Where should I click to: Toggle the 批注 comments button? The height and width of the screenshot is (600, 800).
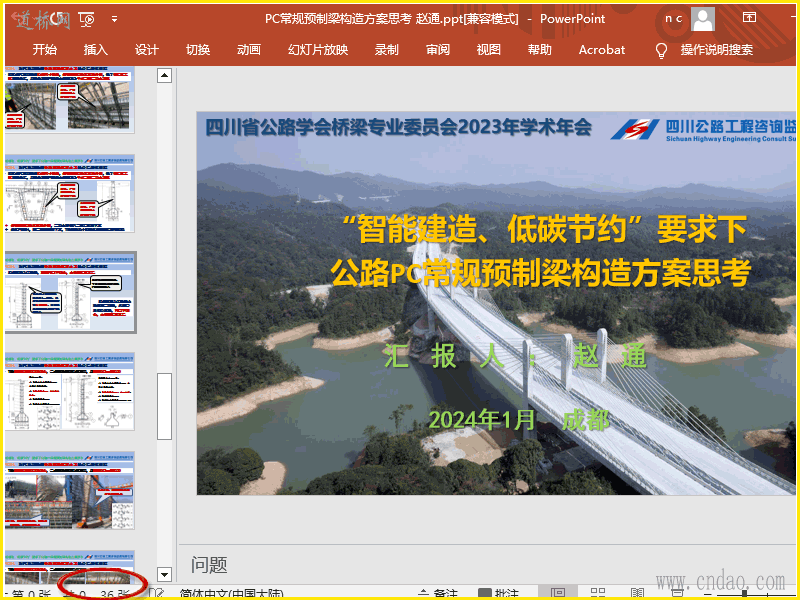pyautogui.click(x=498, y=594)
